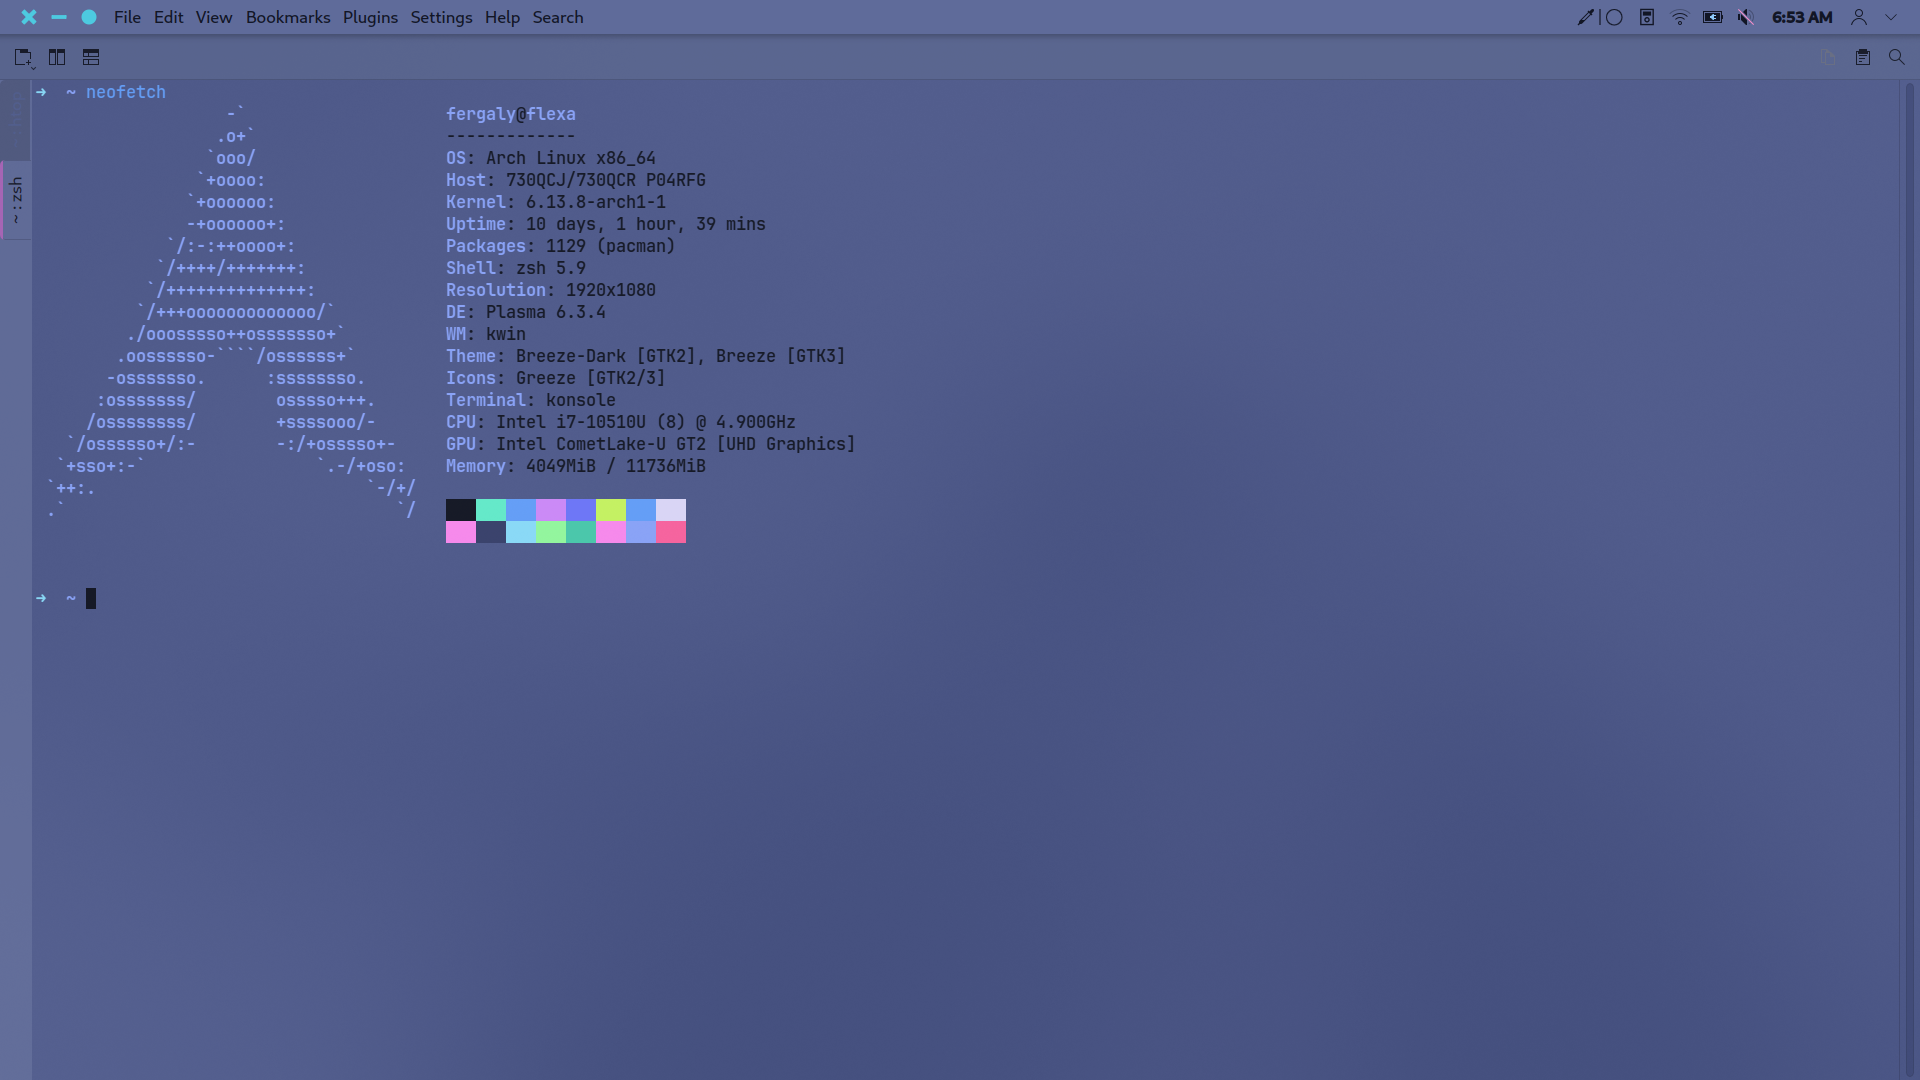
Task: Open the battery charging tray icon
Action: pos(1713,17)
